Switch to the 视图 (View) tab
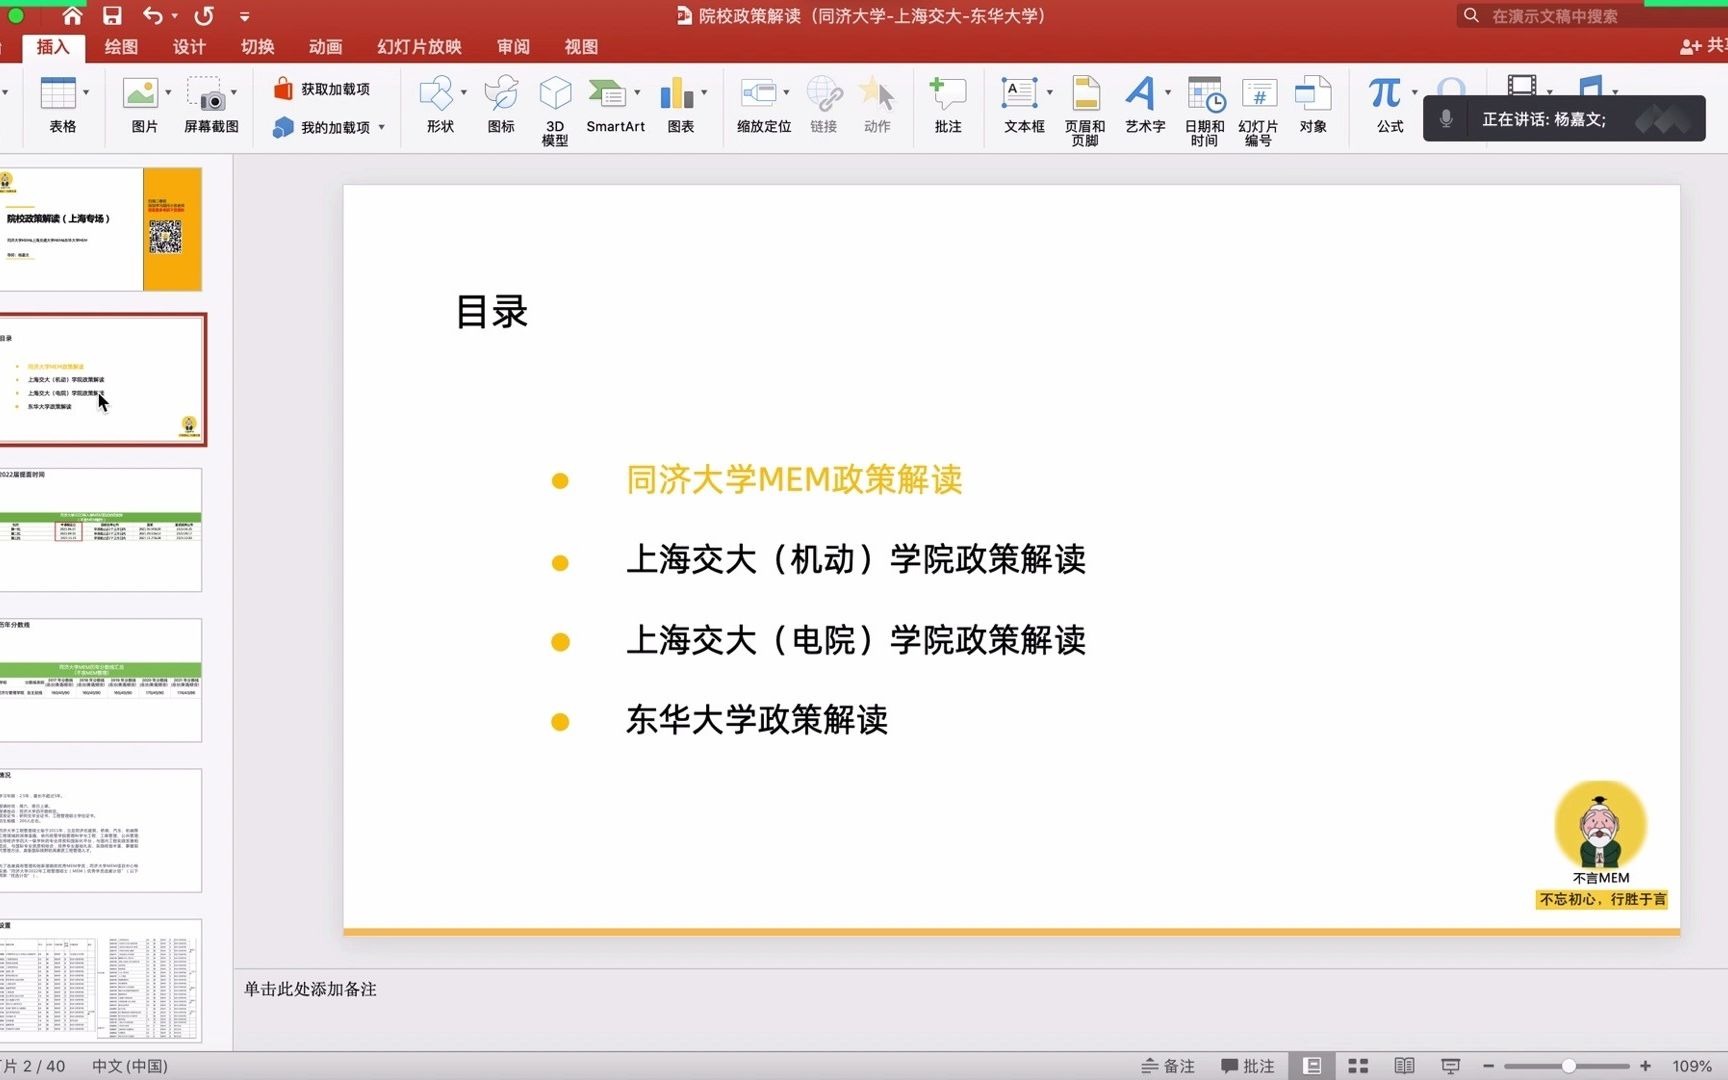Viewport: 1728px width, 1080px height. pyautogui.click(x=581, y=47)
